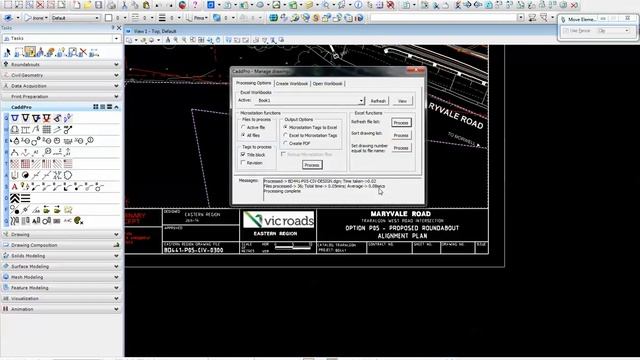Switch CaddPro task to icon grid layout
Screen dimensions: 640x360
pyautogui.click(x=96, y=107)
